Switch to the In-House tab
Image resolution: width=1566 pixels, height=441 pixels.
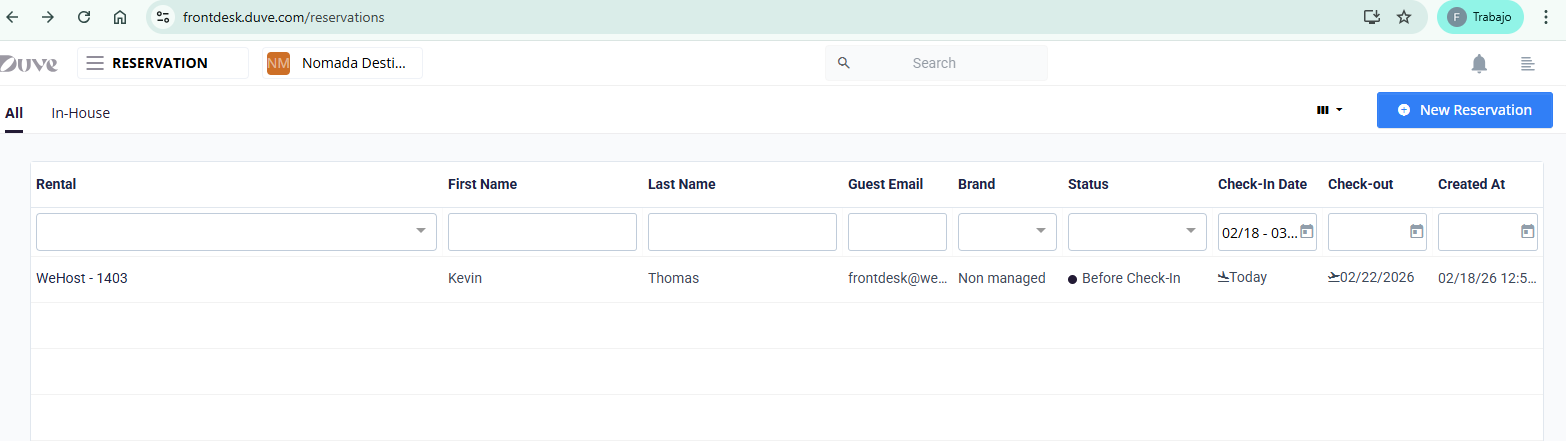pos(80,113)
